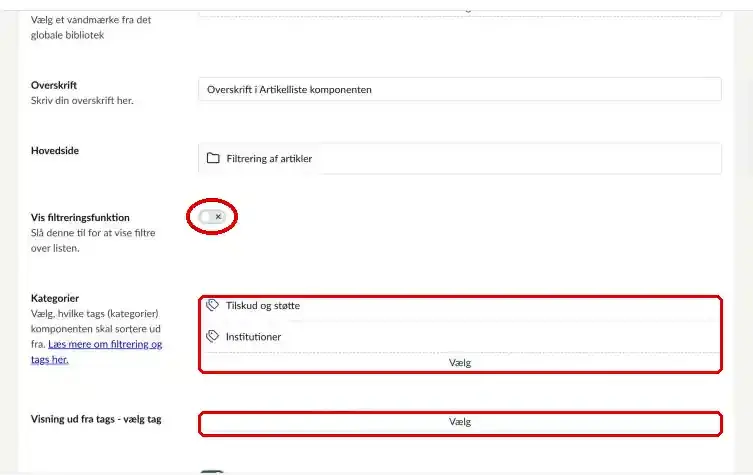
Task: Click Vælg button for Visning ud fra tags
Action: coord(460,422)
